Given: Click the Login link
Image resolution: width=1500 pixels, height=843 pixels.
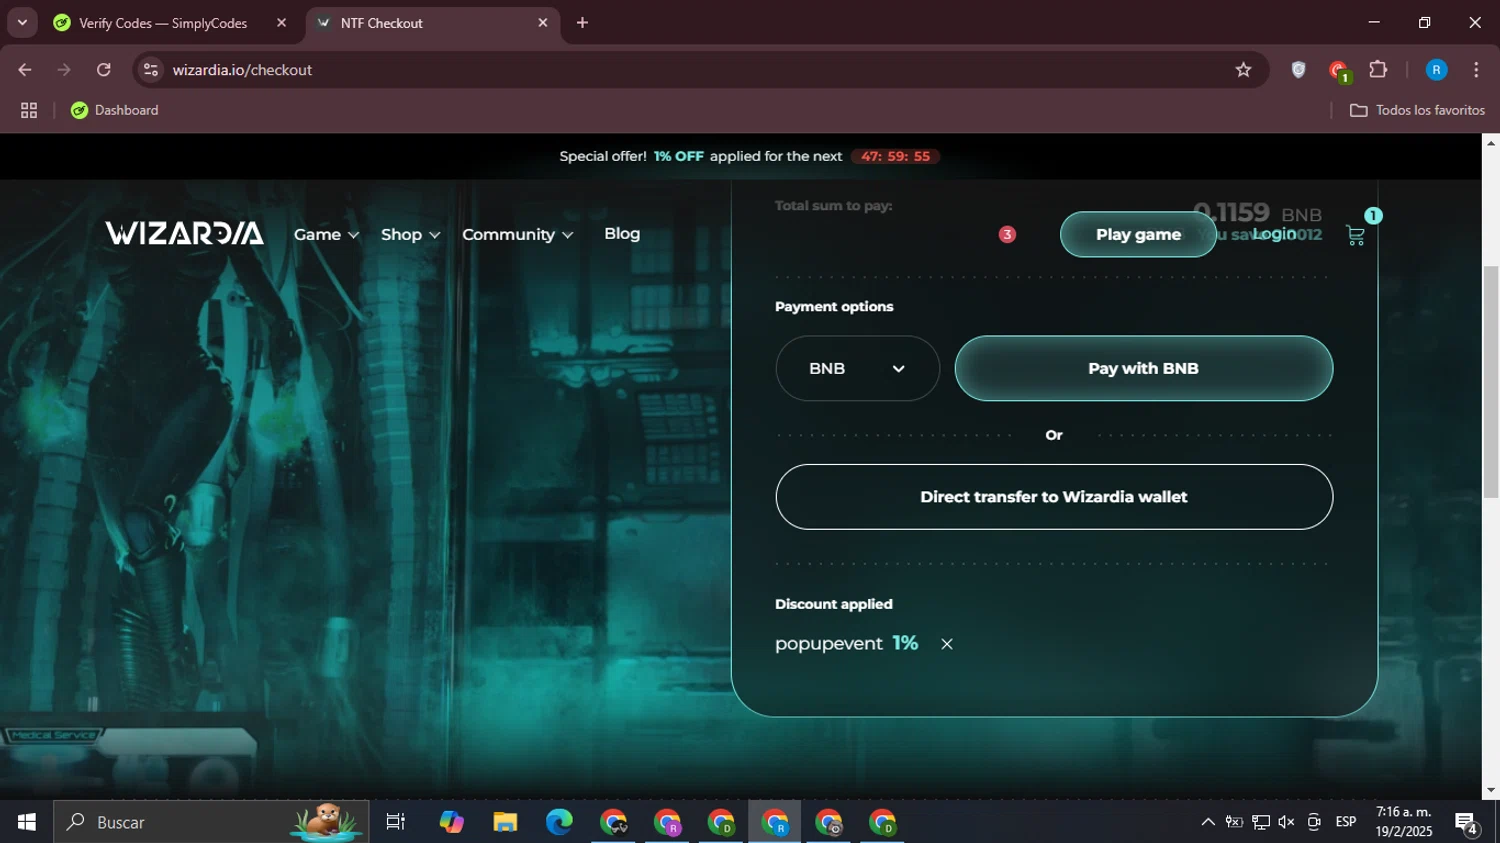Looking at the screenshot, I should pyautogui.click(x=1274, y=234).
